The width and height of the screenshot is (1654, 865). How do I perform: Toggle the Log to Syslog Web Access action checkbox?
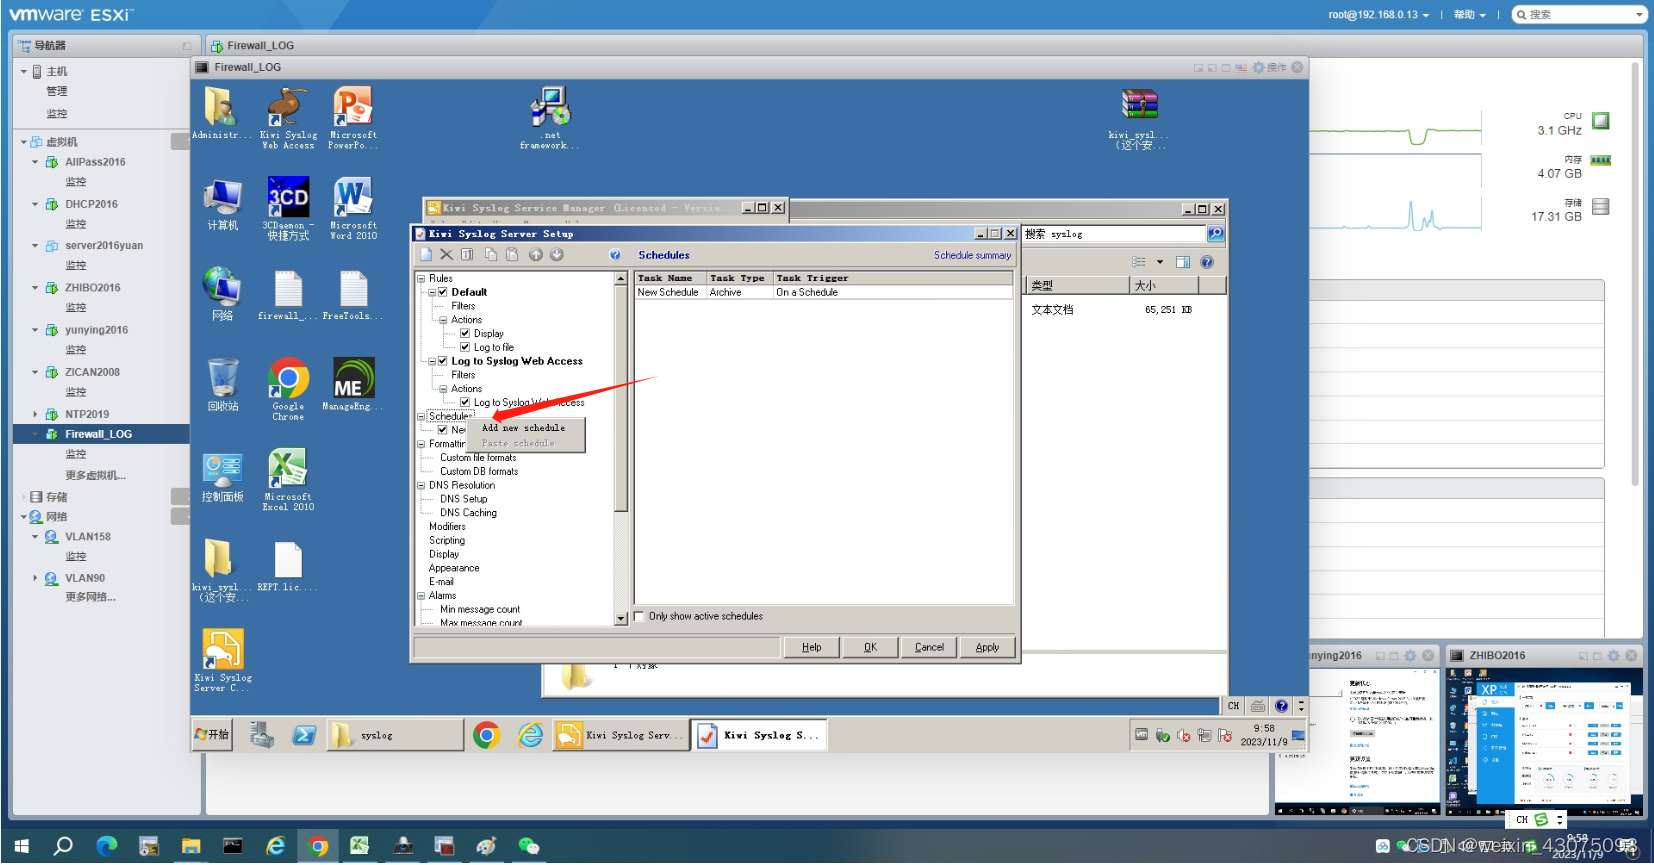465,402
